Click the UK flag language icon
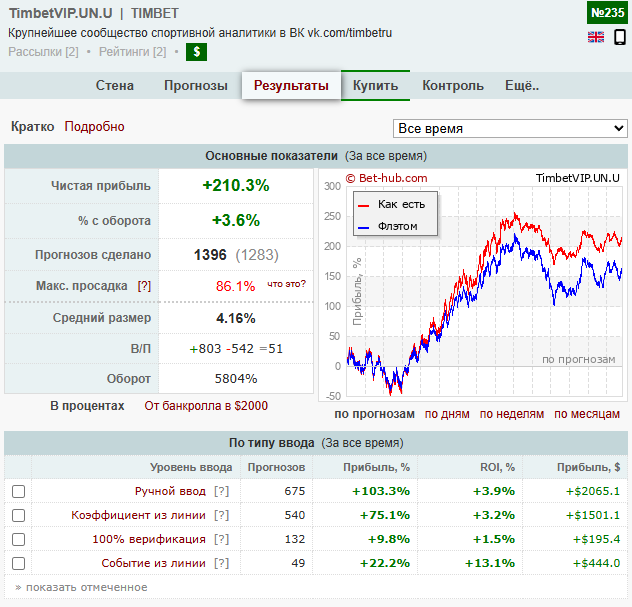The image size is (632, 607). (x=596, y=38)
